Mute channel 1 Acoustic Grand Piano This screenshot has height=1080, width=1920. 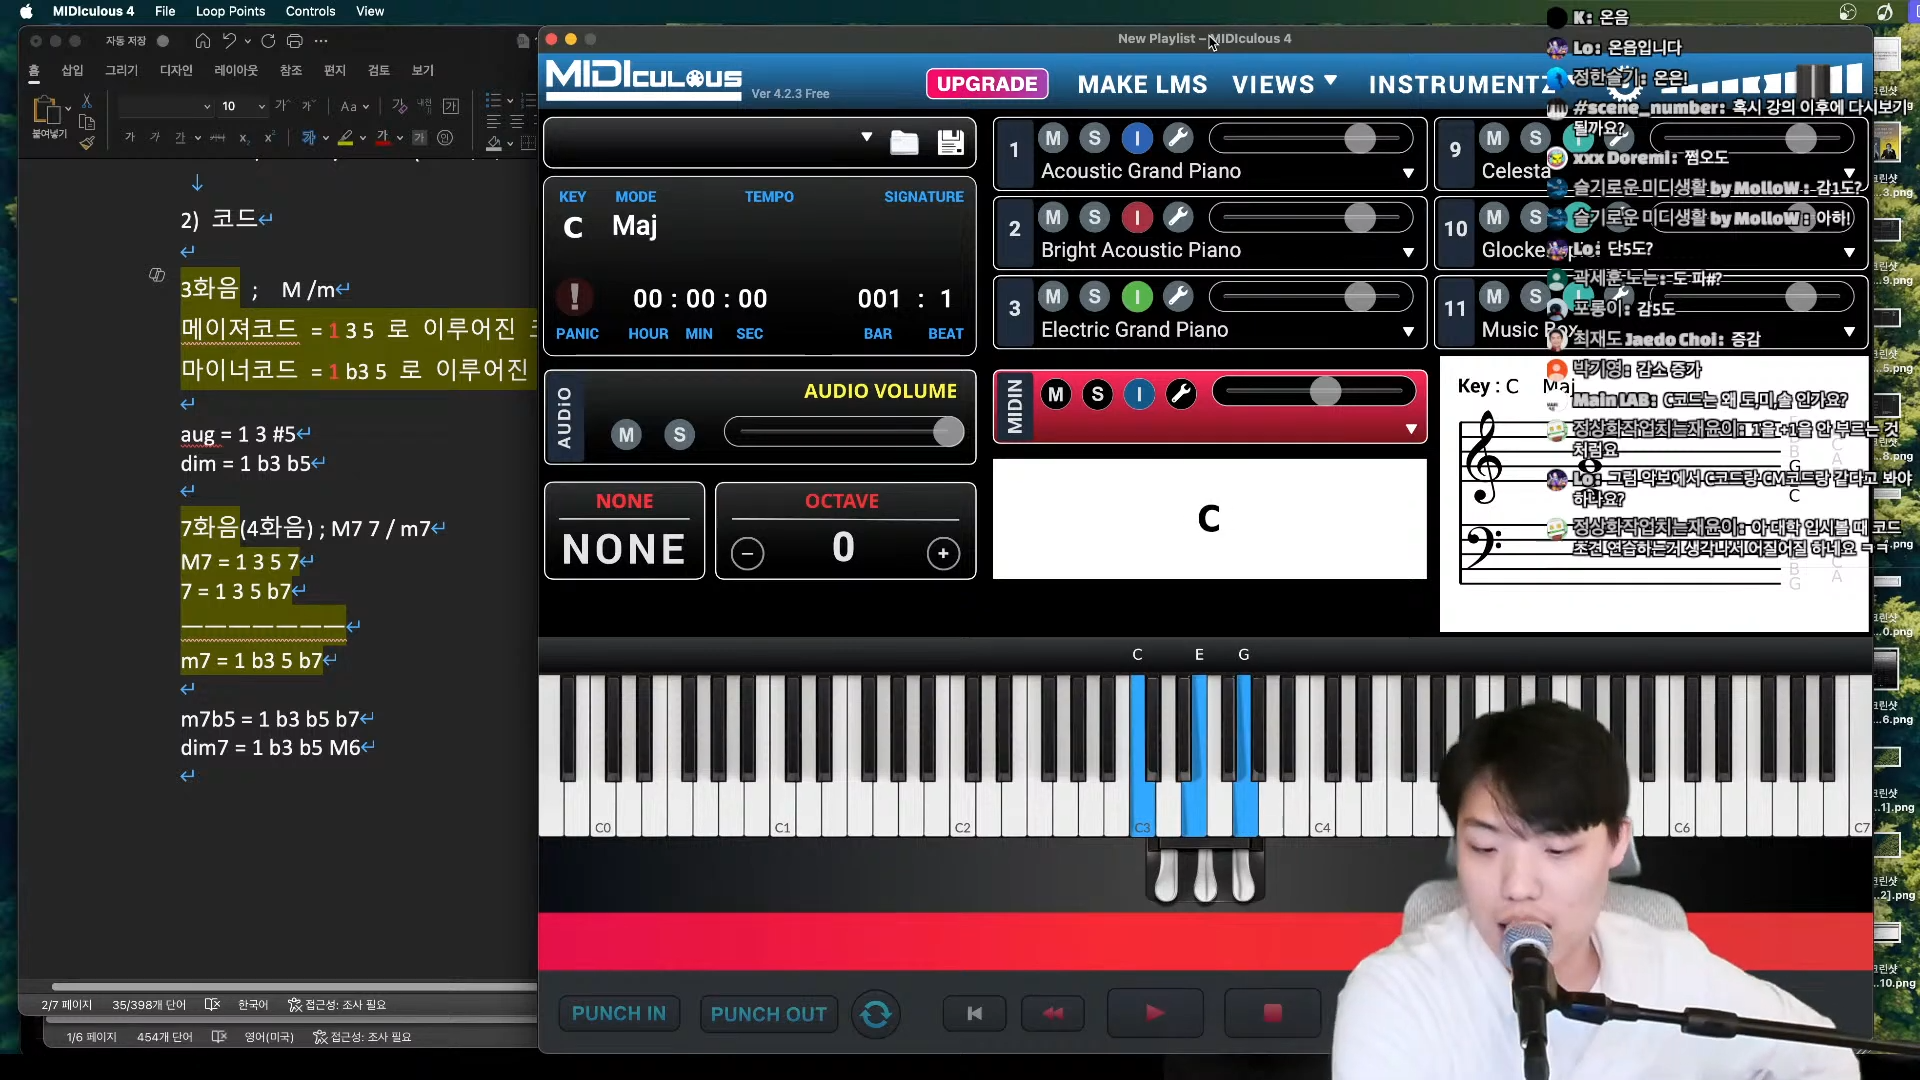click(x=1053, y=138)
